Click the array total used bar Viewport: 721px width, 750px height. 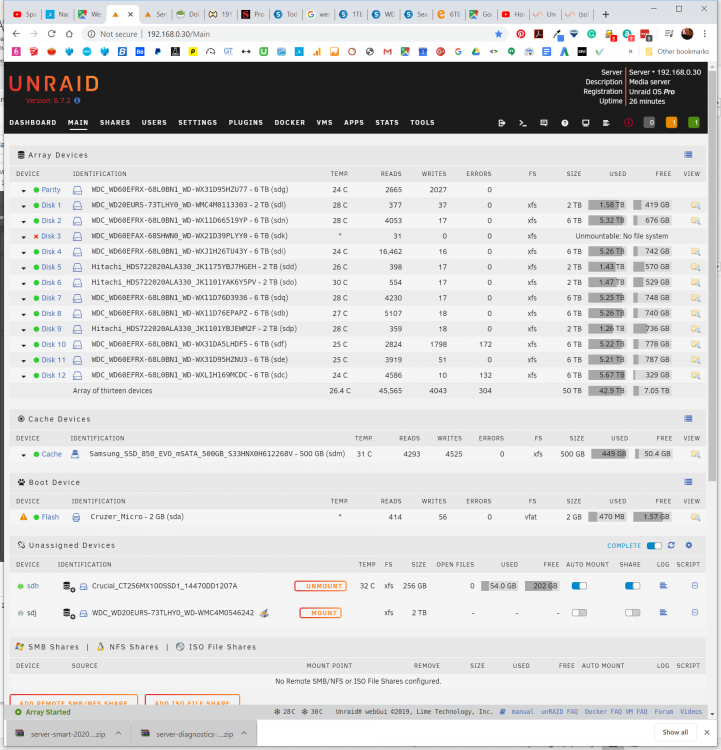point(607,391)
